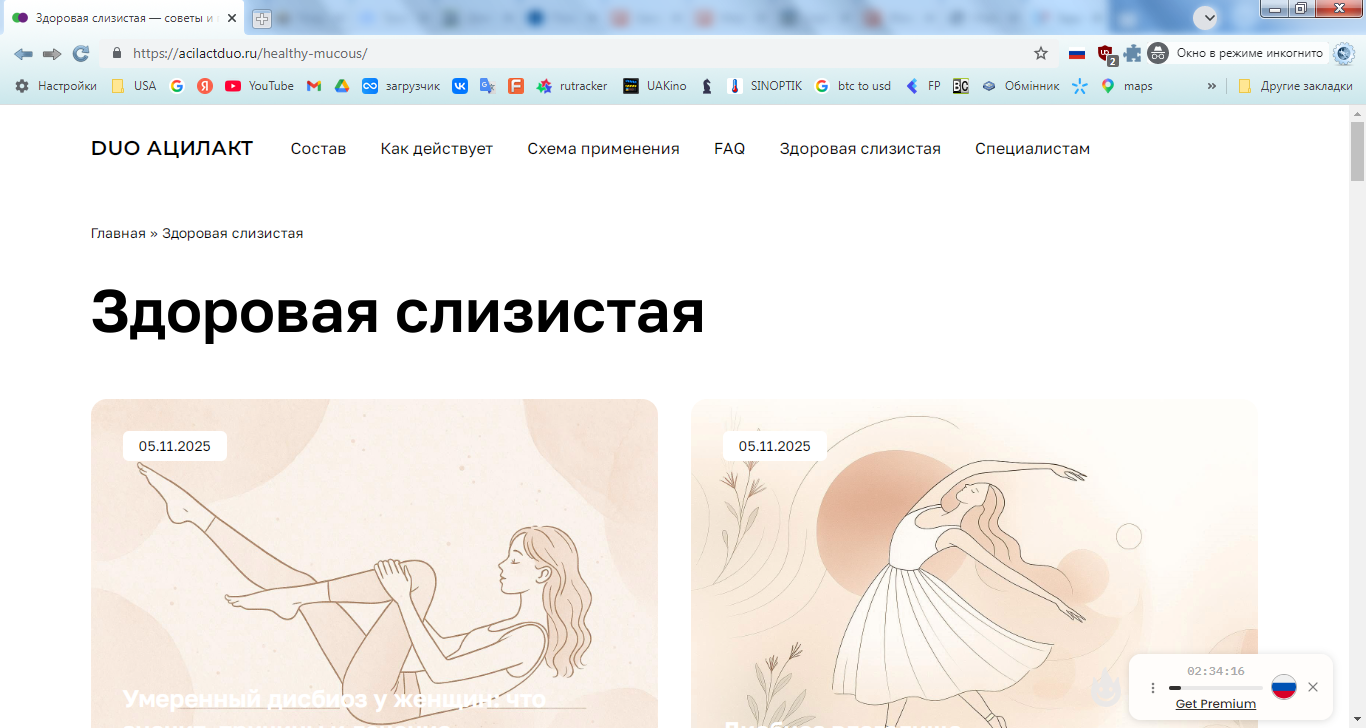Open the Google Drive bookmark icon
The width and height of the screenshot is (1366, 728).
342,86
